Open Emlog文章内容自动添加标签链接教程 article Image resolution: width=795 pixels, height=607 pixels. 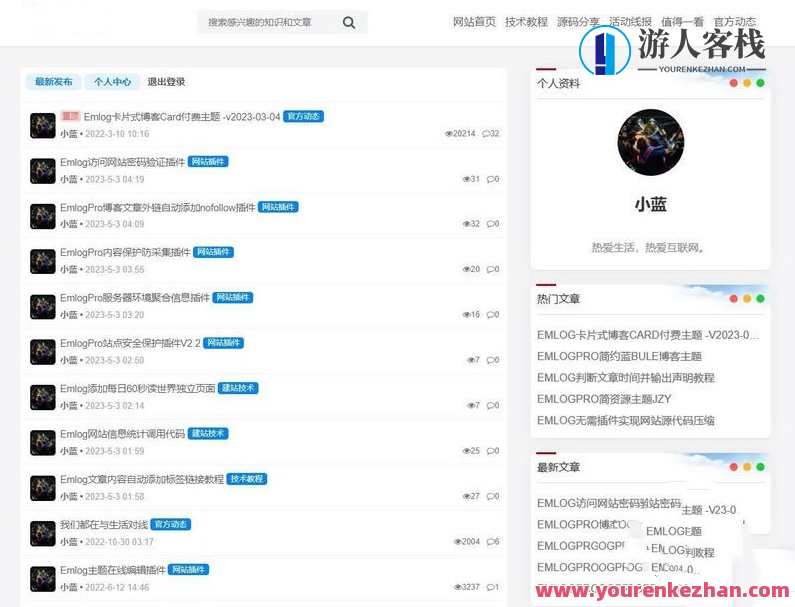(141, 479)
